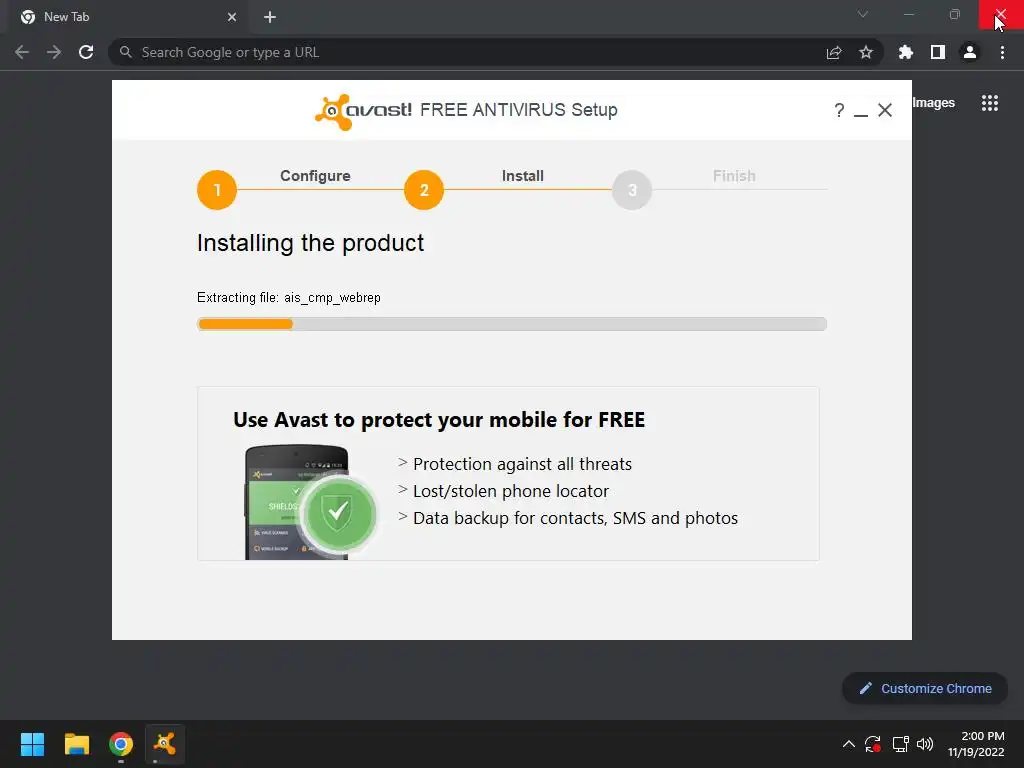Image resolution: width=1024 pixels, height=768 pixels.
Task: Click the Configure step label
Action: (315, 176)
